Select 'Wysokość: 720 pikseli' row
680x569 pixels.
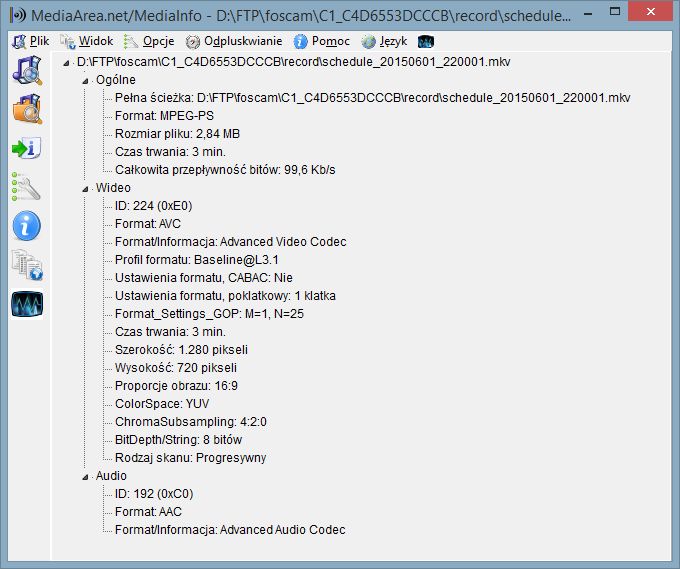pos(176,368)
